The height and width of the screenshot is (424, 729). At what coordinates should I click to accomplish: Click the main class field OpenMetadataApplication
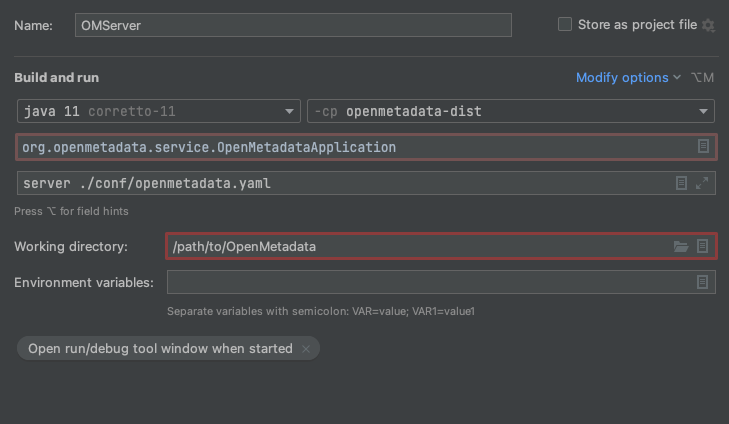point(350,147)
